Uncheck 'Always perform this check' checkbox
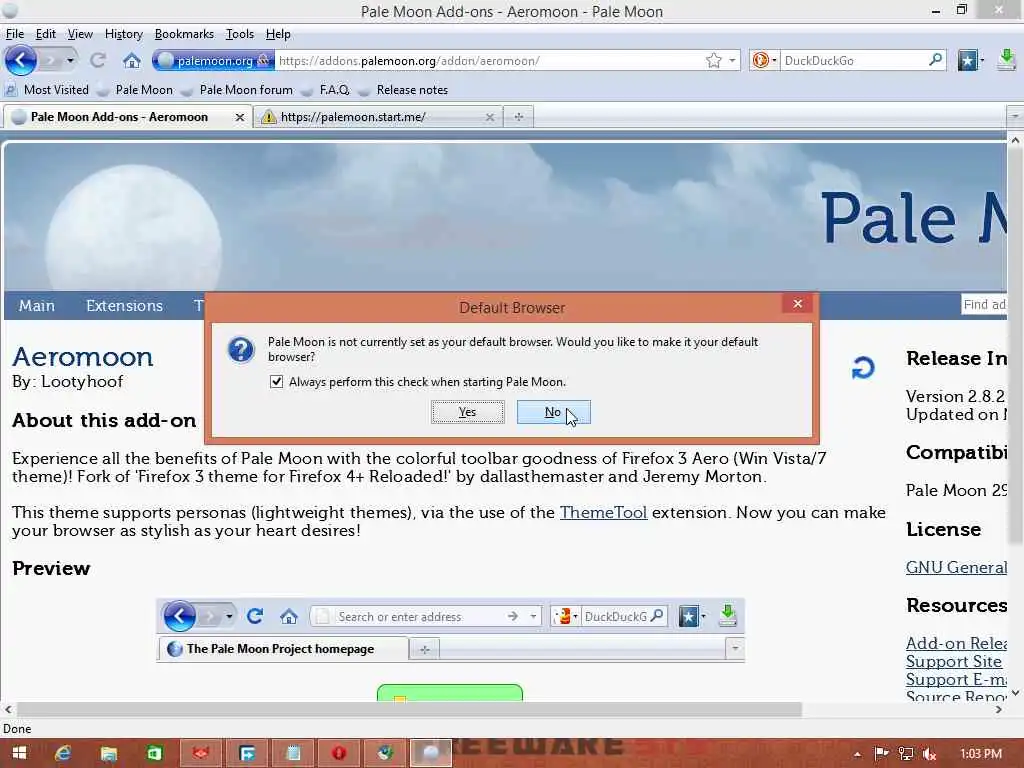This screenshot has height=768, width=1024. pyautogui.click(x=276, y=381)
